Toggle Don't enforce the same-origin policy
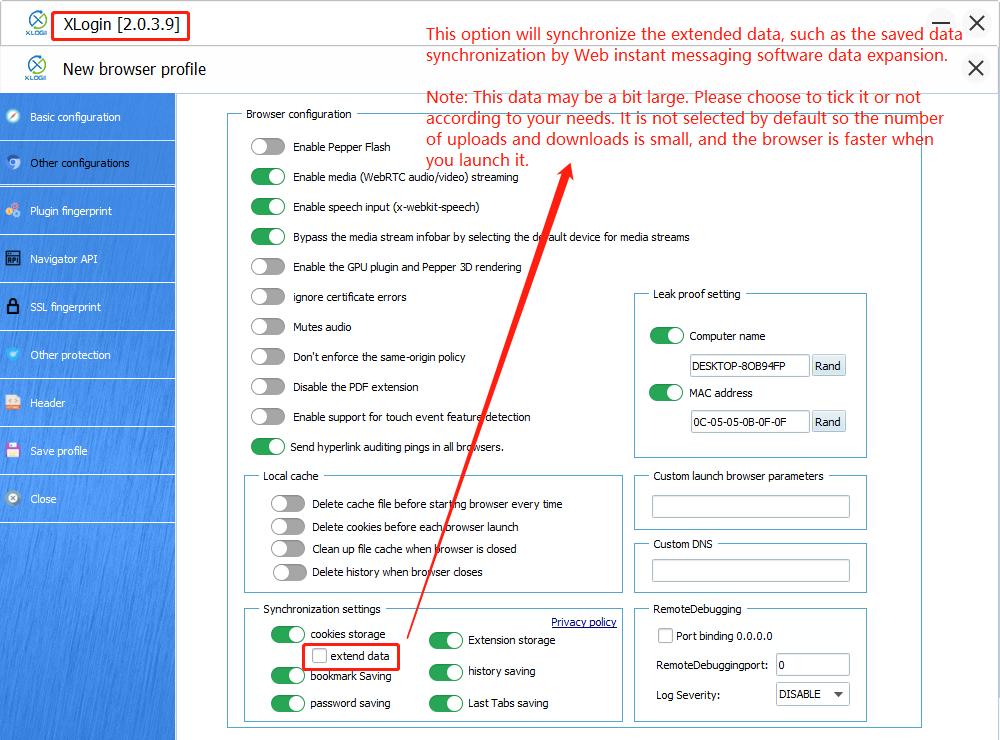The height and width of the screenshot is (740, 1000). (x=268, y=357)
